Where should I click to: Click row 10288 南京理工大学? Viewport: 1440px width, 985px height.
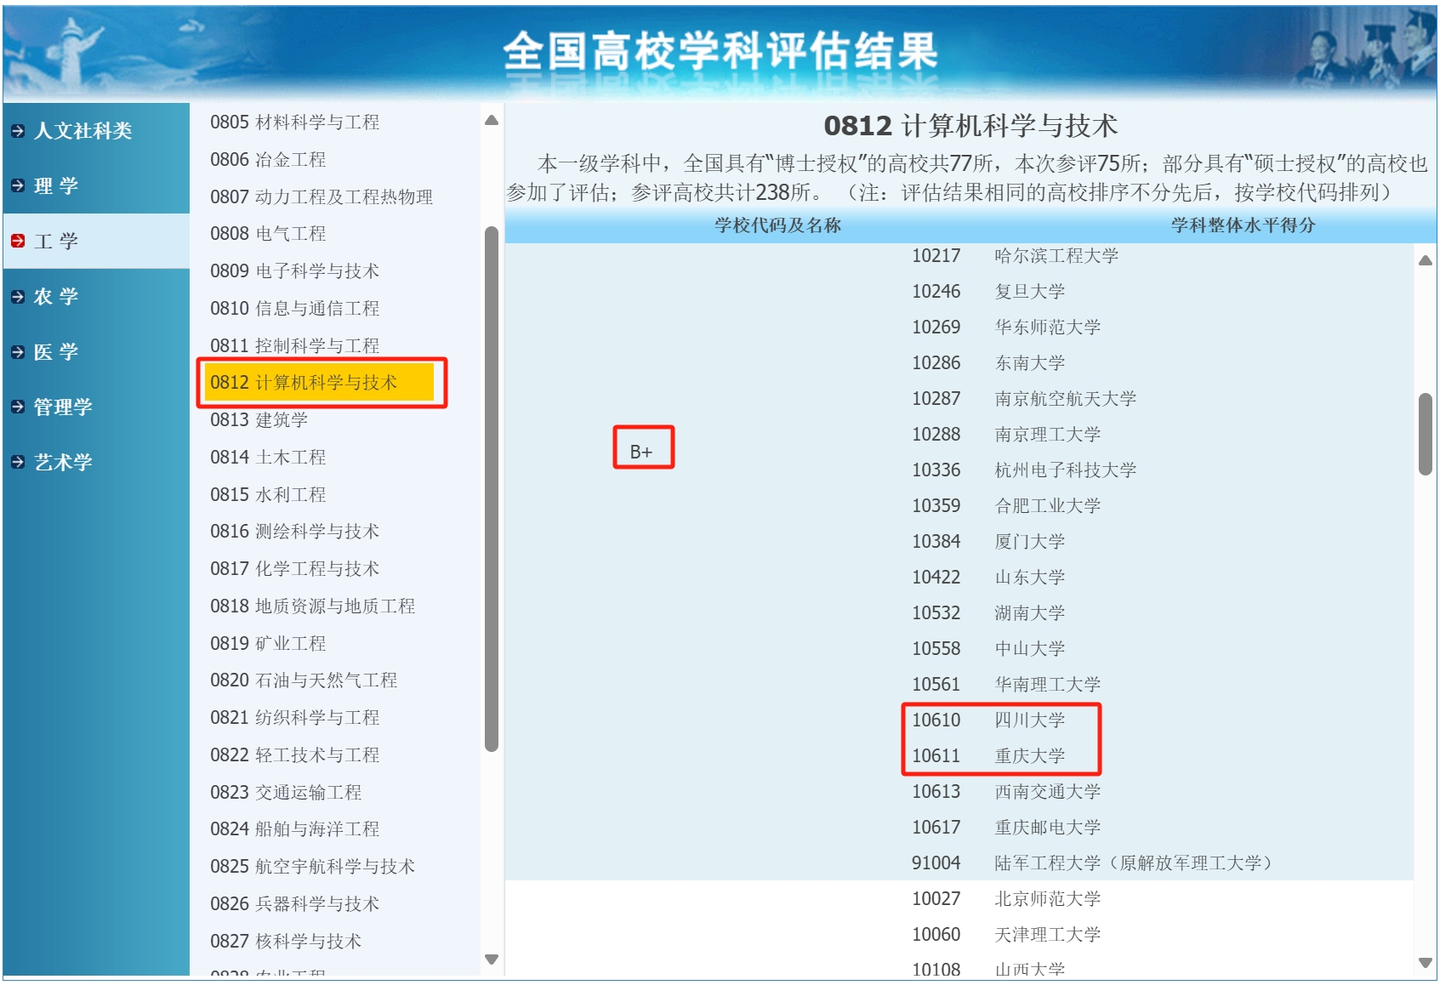tap(1006, 435)
